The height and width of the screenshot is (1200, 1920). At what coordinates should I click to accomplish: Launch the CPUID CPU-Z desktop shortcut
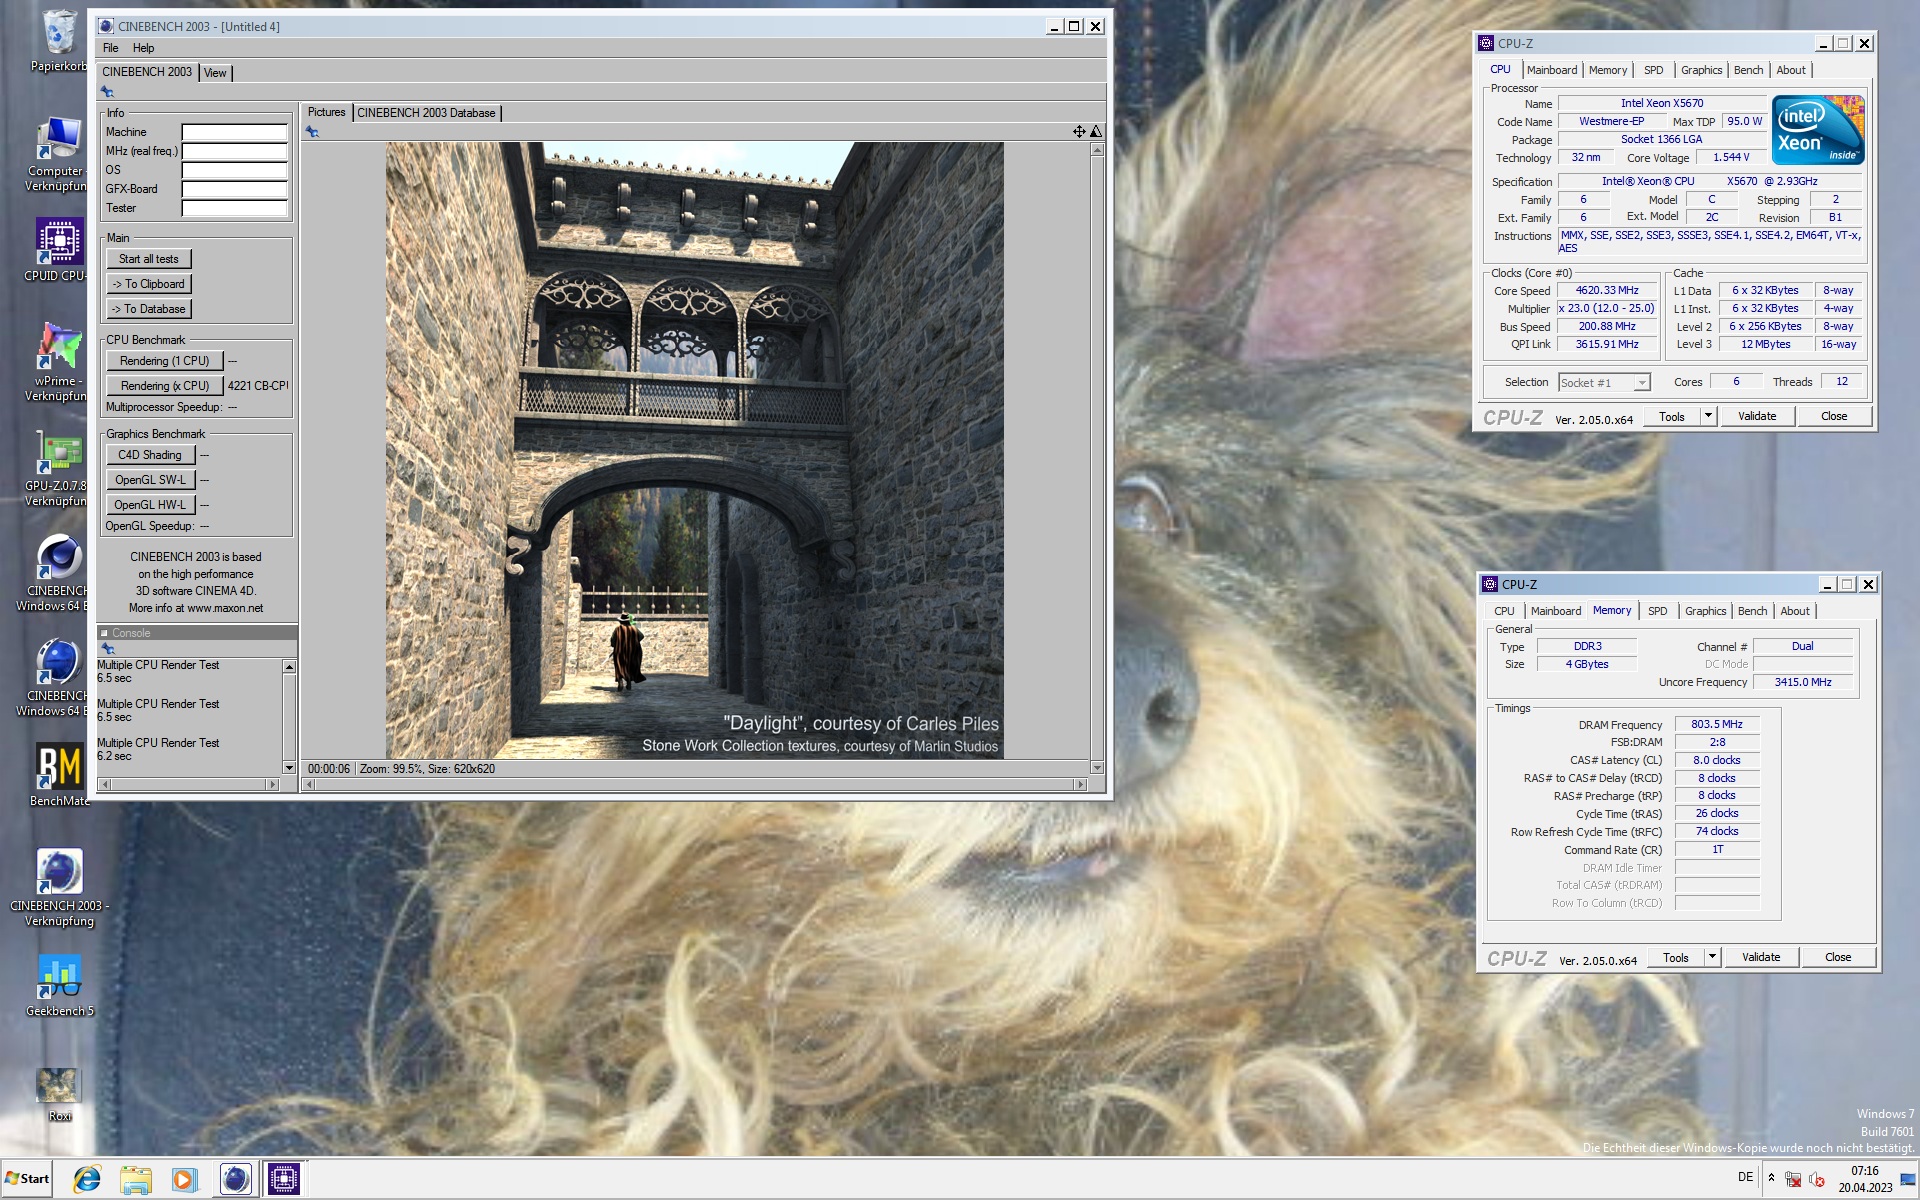tap(59, 250)
